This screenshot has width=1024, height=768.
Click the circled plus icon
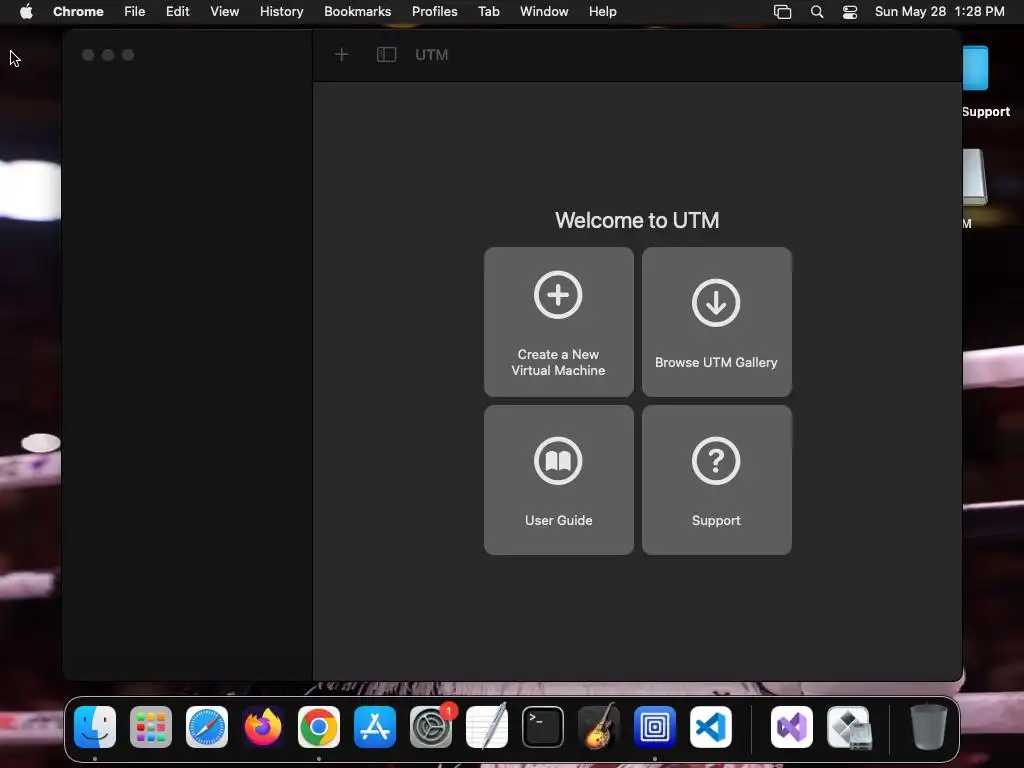click(558, 295)
